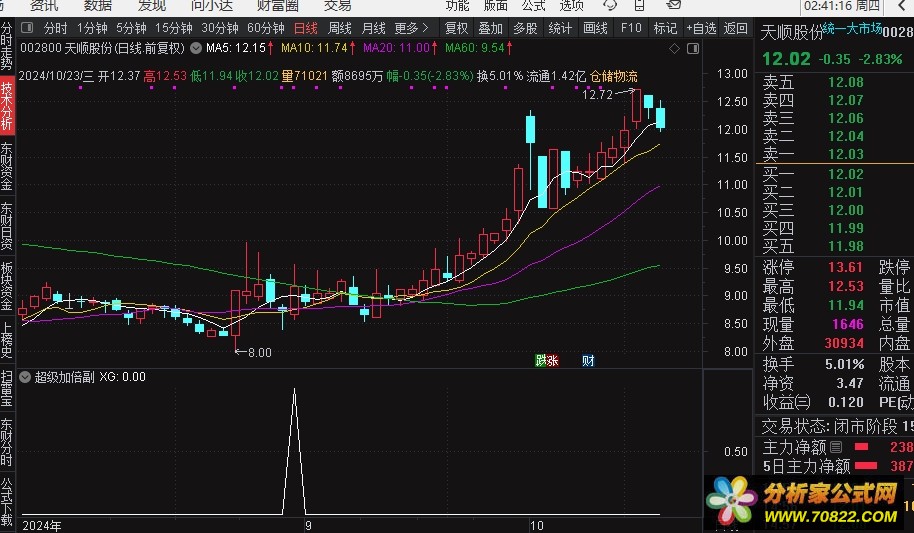Switch to the 5分钟 timeframe

[131, 28]
